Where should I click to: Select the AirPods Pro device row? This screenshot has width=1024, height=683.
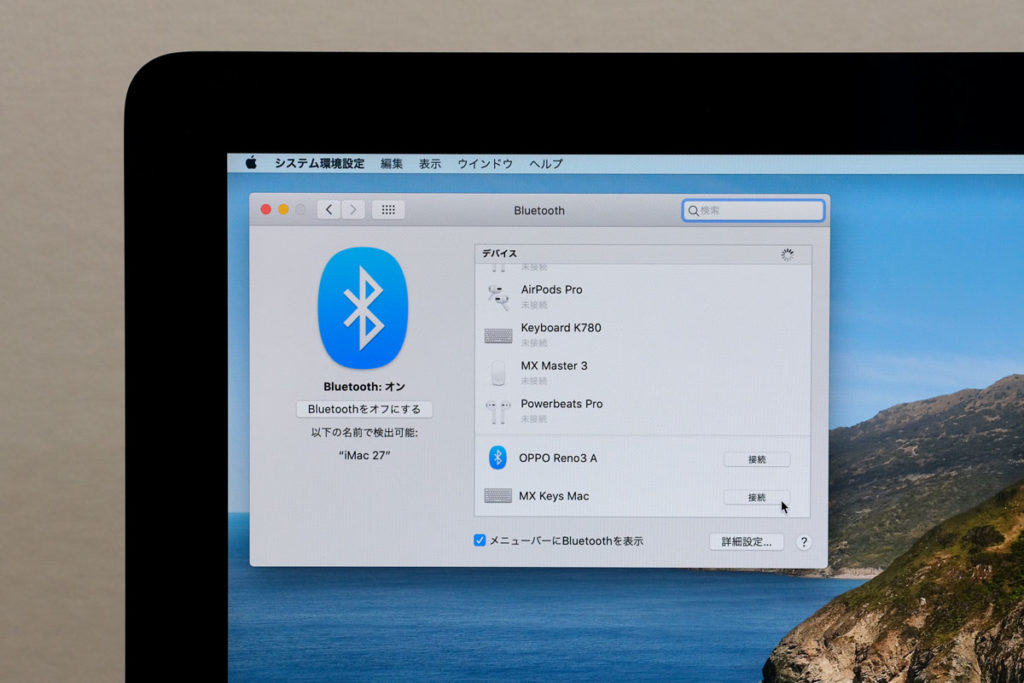(643, 296)
